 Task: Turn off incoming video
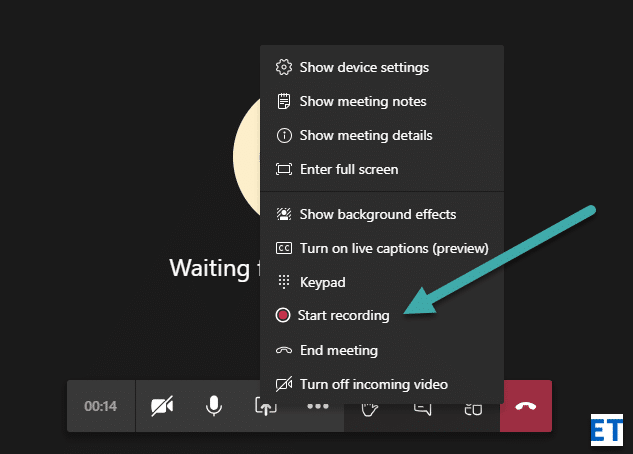[373, 384]
